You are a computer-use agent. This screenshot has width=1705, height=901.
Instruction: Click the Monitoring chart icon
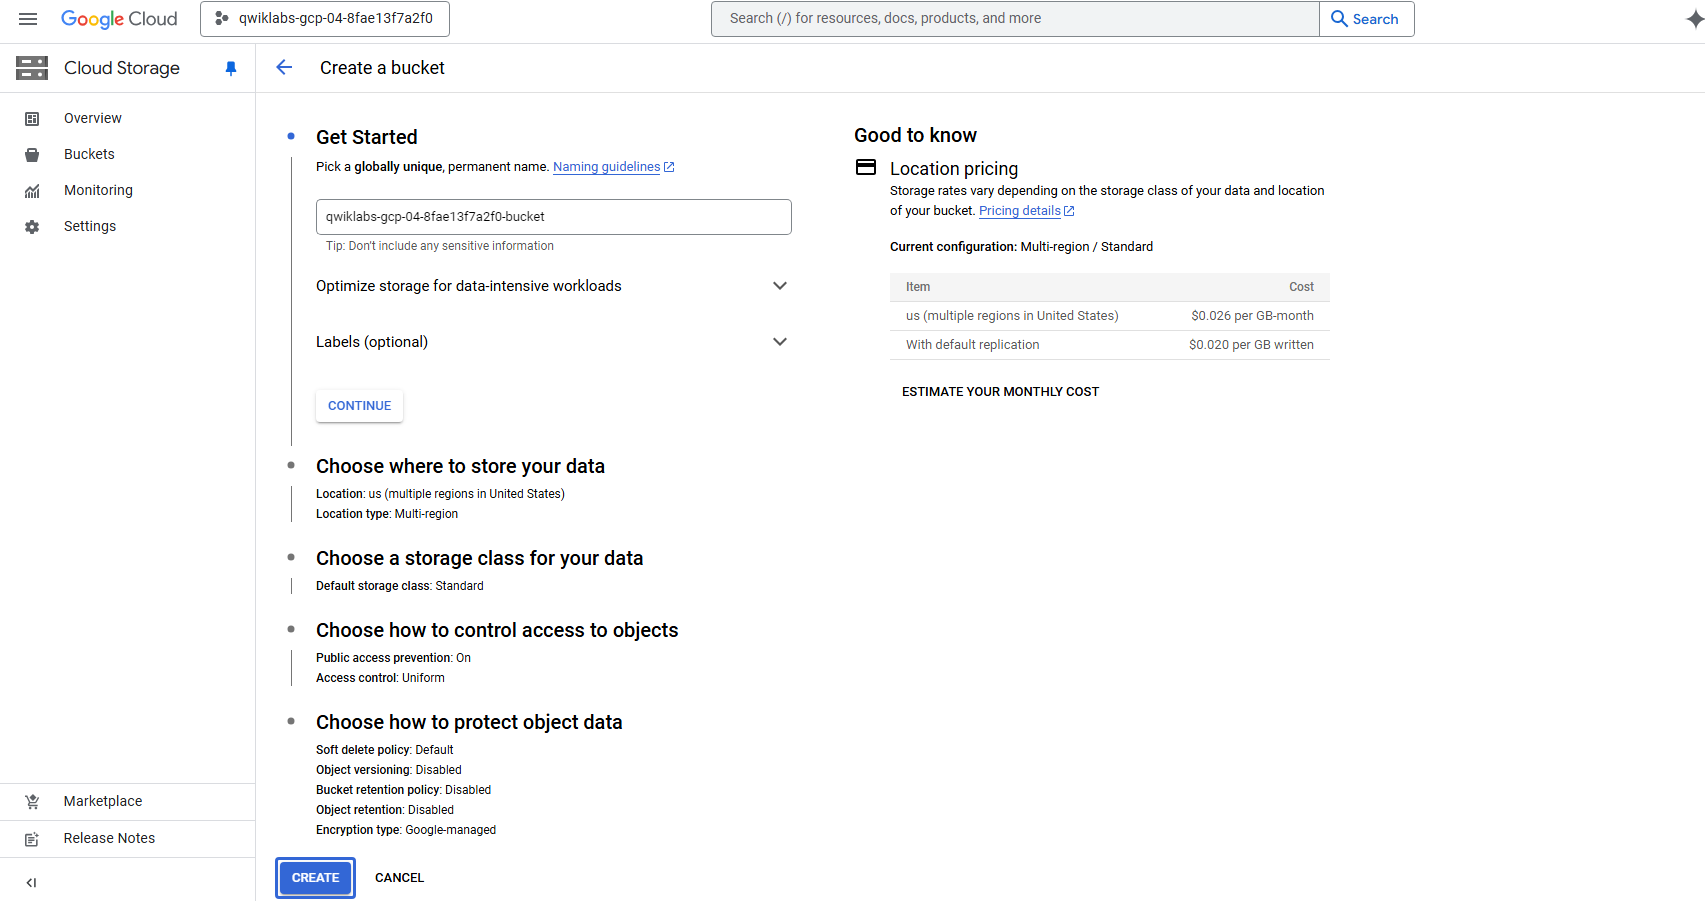(32, 191)
